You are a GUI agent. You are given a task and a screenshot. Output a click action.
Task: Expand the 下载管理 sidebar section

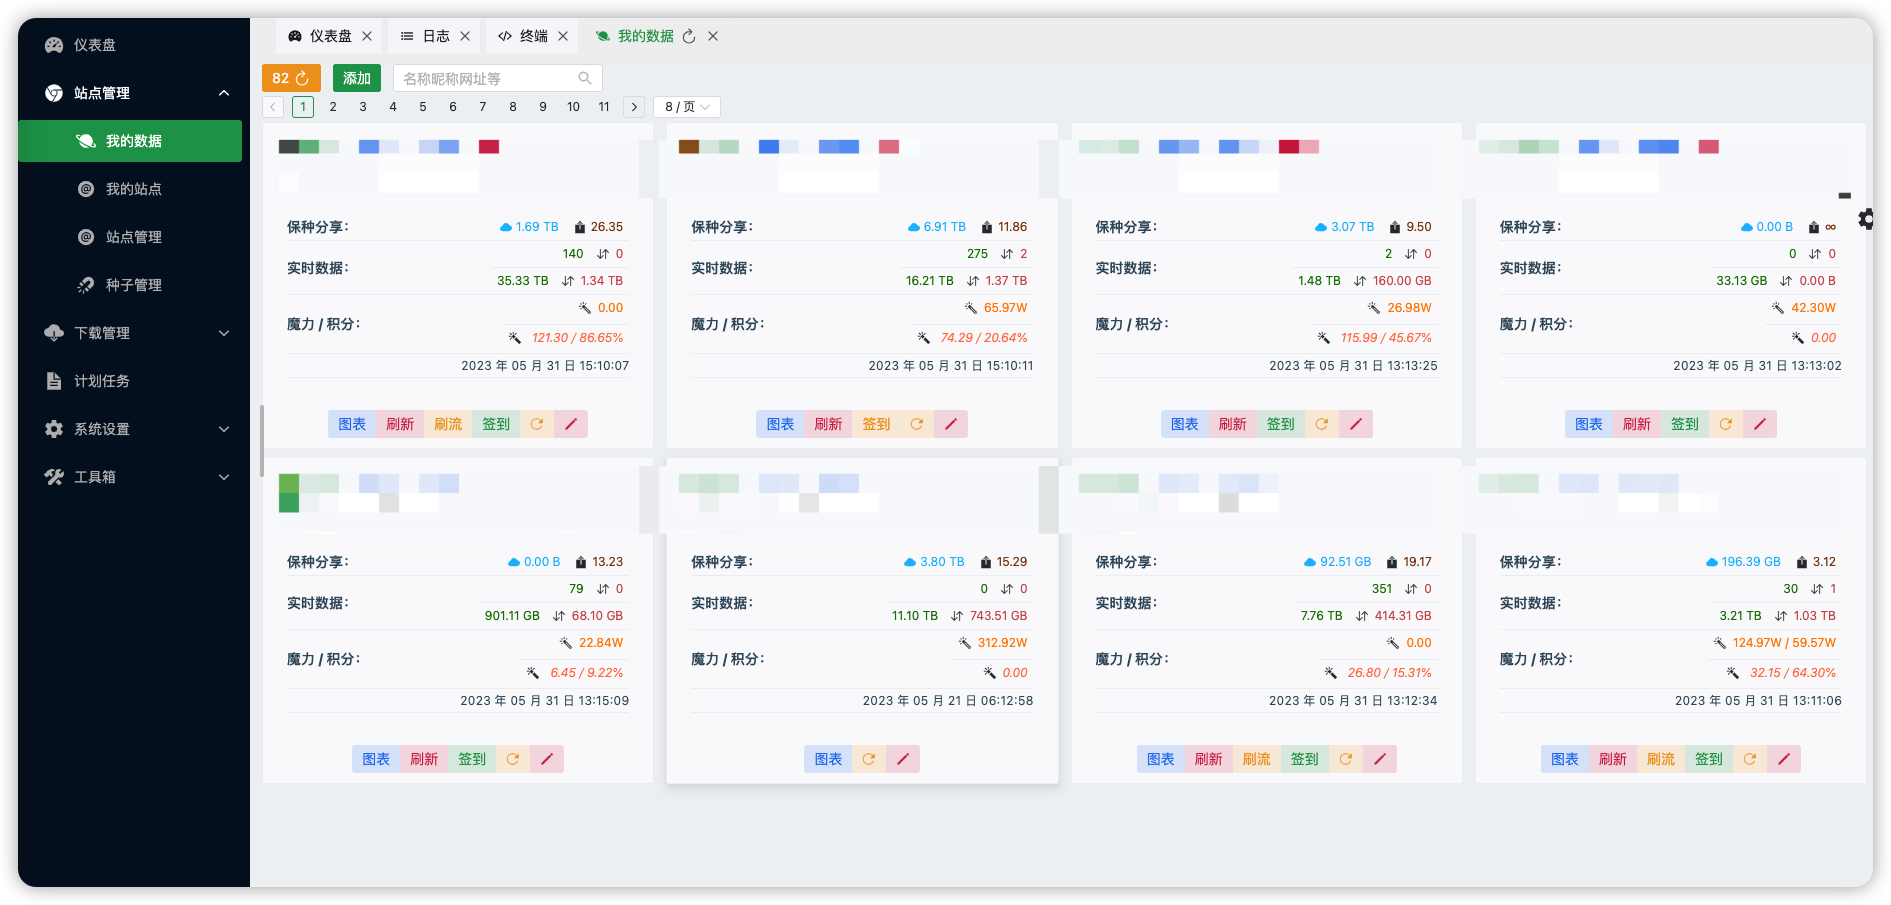coord(130,333)
